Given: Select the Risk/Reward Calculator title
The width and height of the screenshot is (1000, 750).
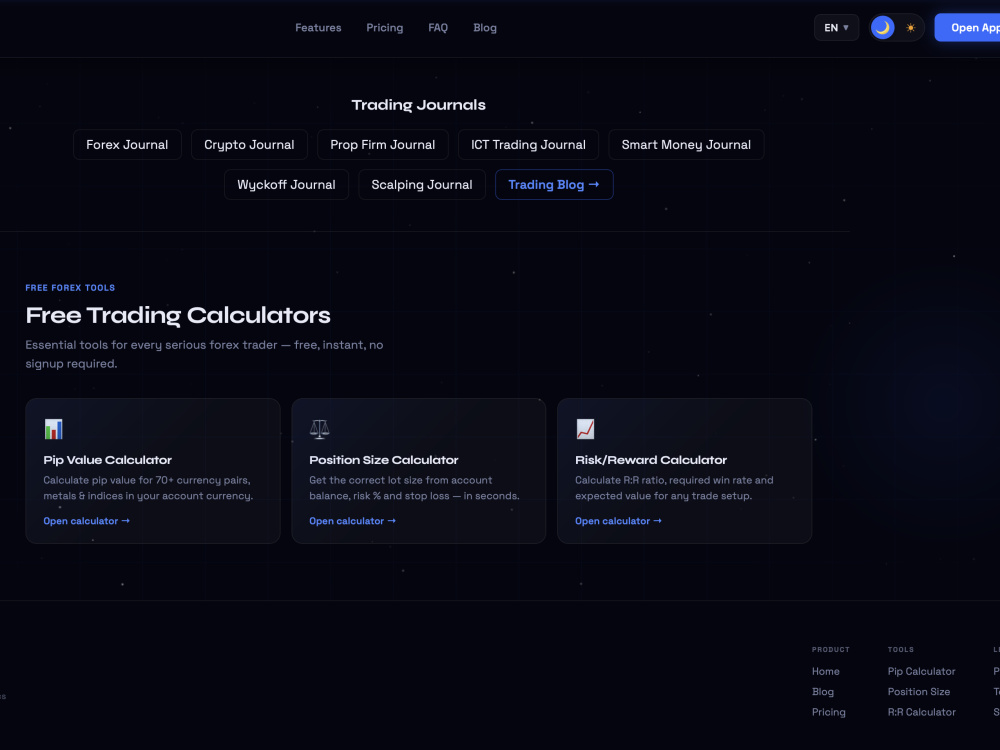Looking at the screenshot, I should tap(651, 460).
